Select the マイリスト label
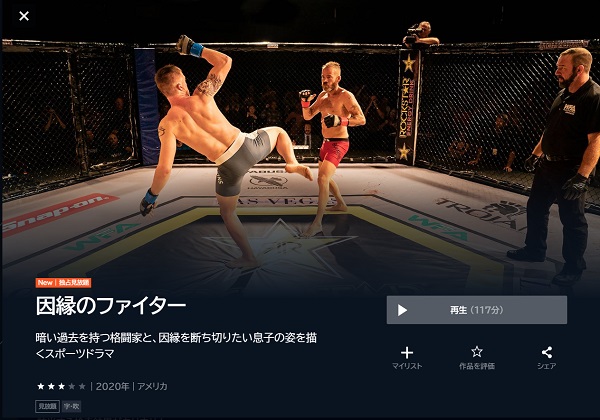The image size is (600, 420). [407, 366]
